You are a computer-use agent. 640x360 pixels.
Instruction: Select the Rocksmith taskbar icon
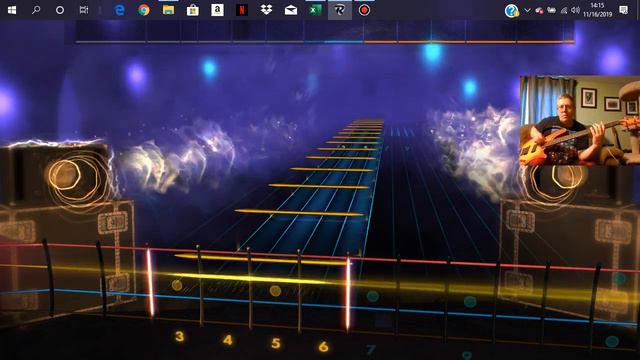340,10
